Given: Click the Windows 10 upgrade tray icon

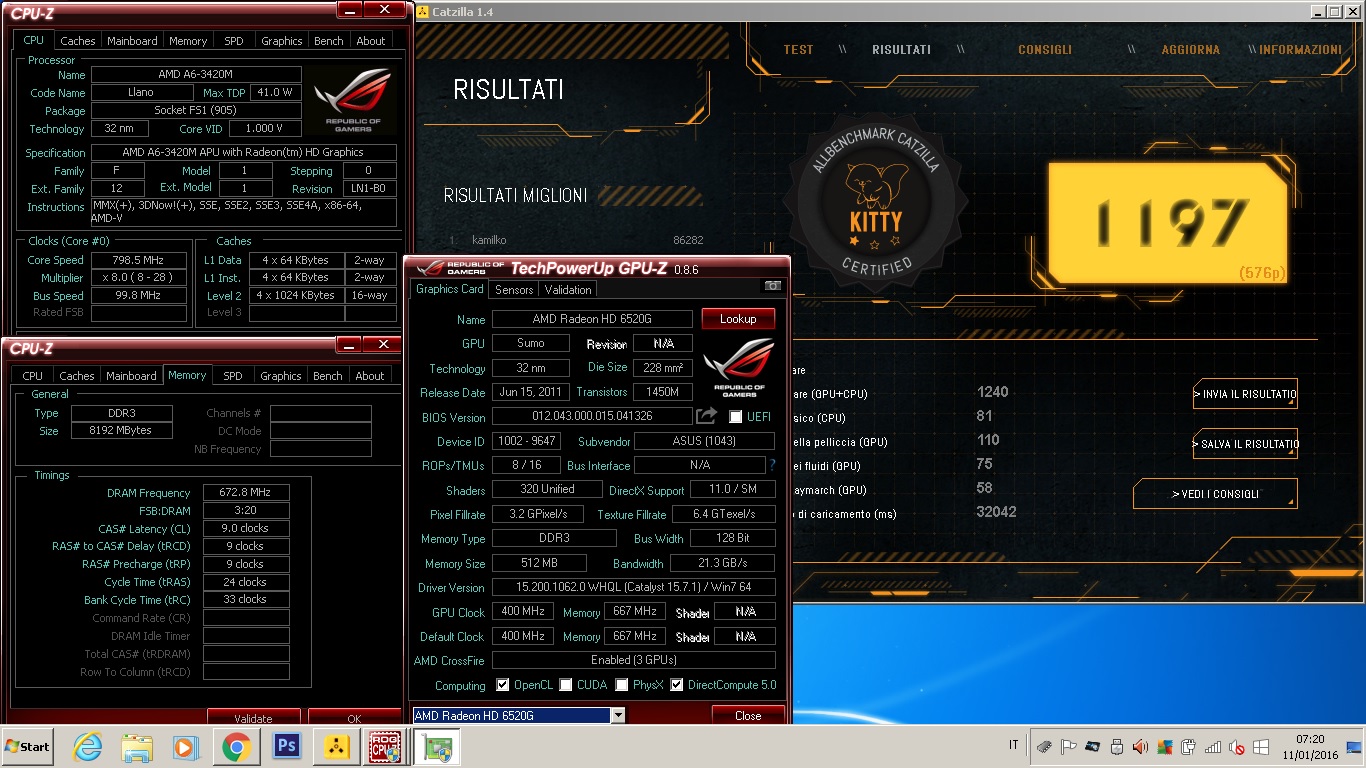Looking at the screenshot, I should coord(1261,746).
